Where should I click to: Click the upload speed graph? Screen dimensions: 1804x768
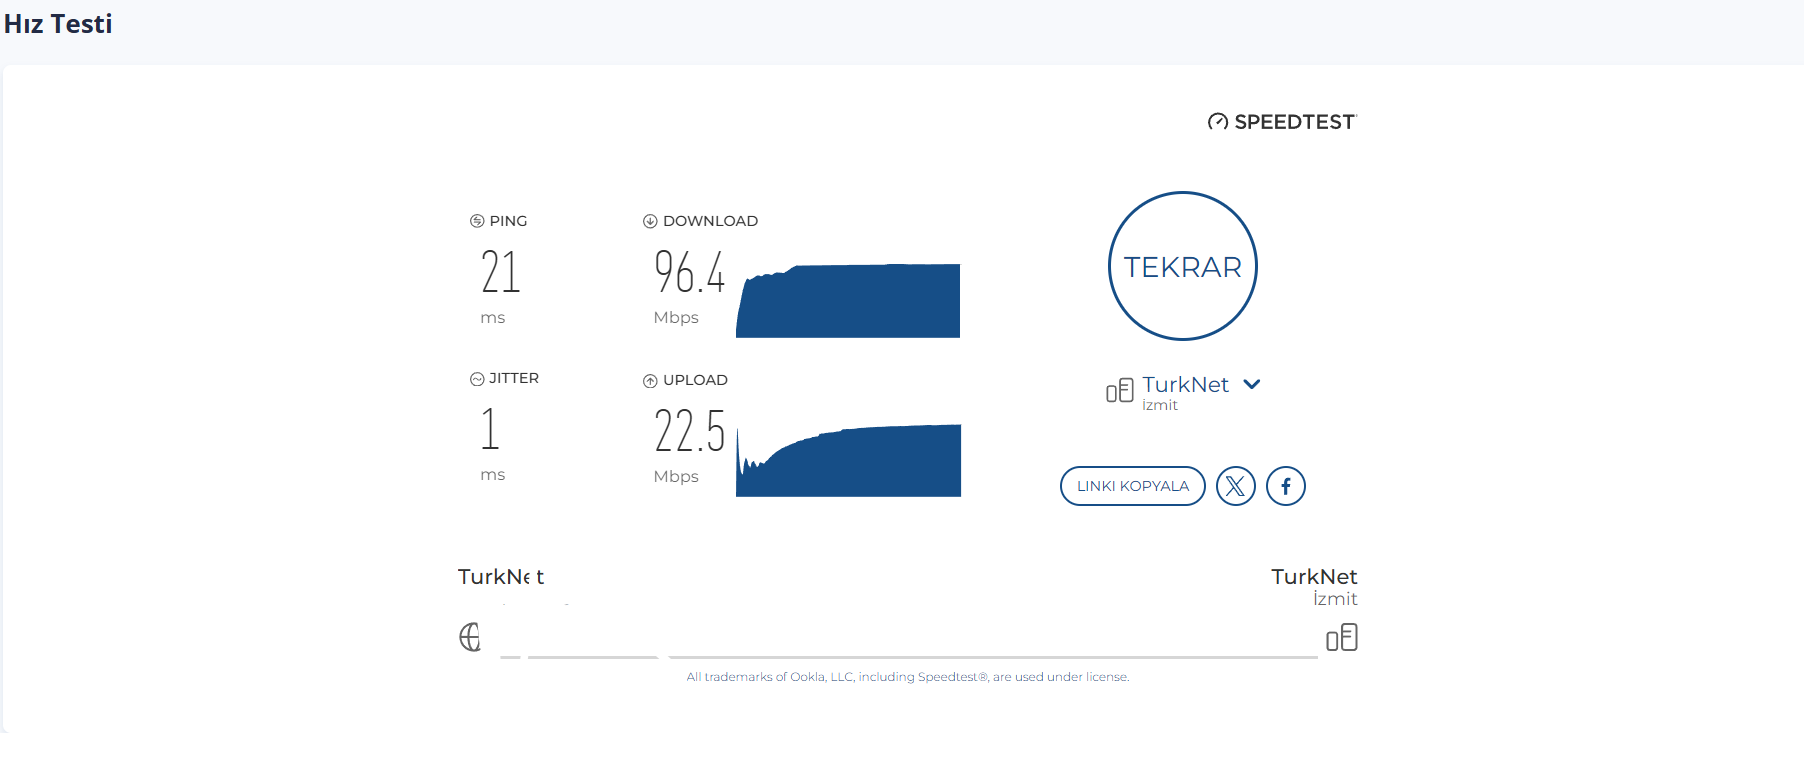(848, 460)
